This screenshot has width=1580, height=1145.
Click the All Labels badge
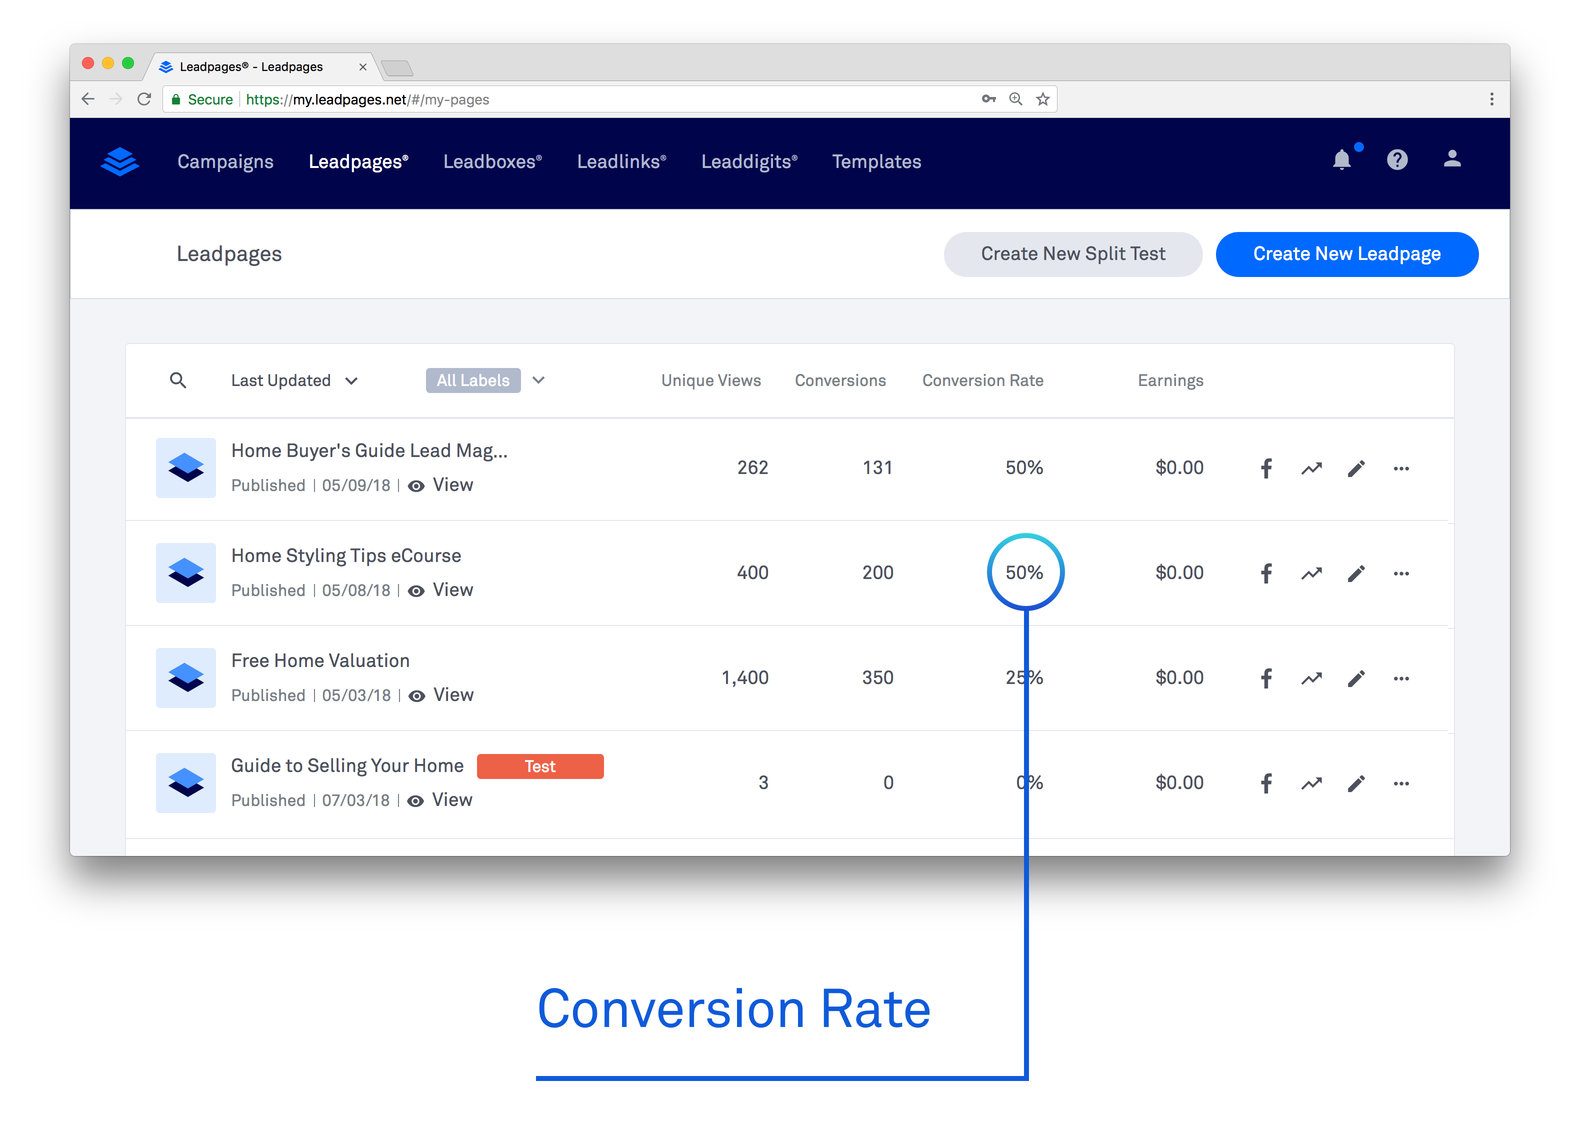click(x=473, y=380)
